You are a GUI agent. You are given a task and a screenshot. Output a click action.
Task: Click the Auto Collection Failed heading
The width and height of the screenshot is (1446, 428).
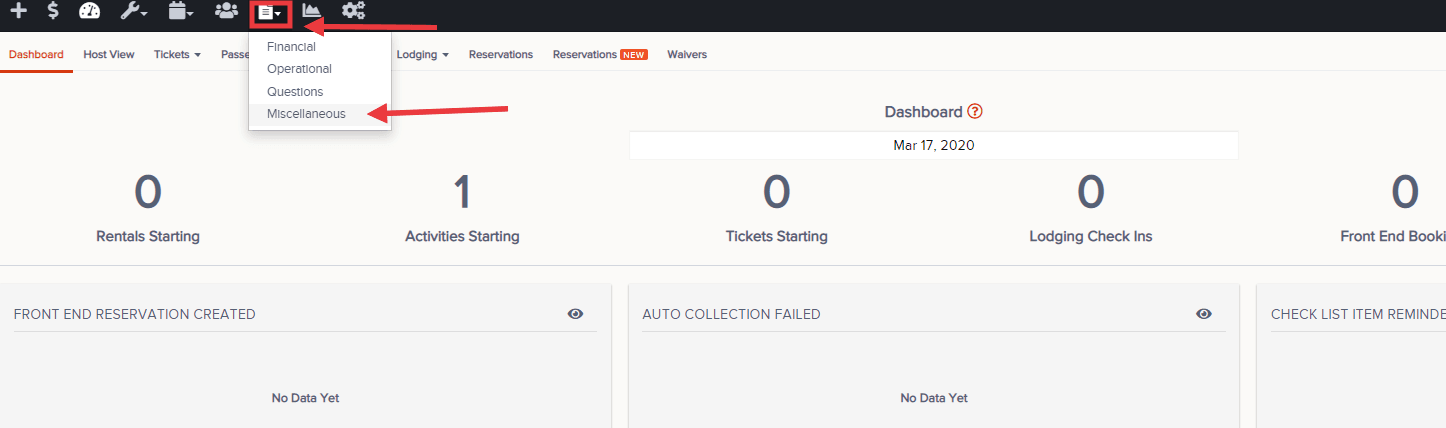coord(731,314)
